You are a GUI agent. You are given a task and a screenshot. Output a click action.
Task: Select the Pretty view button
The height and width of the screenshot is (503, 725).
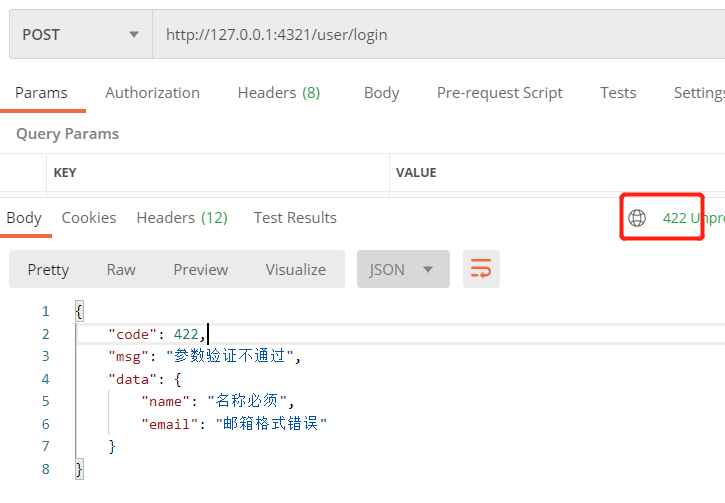pos(48,270)
